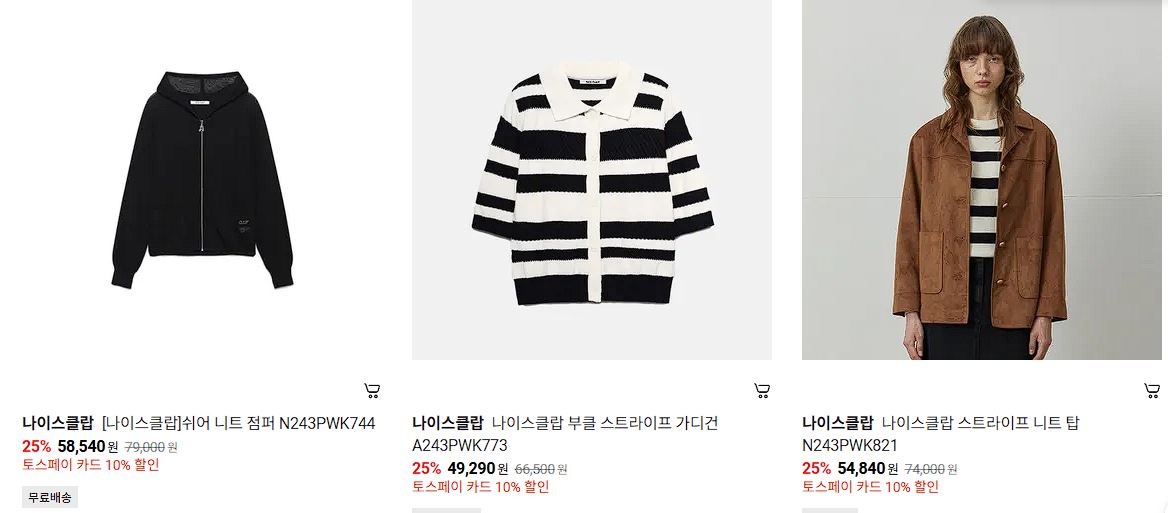The width and height of the screenshot is (1168, 513).
Task: Click cart icon for 스트라이프 니트 탑
Action: pyautogui.click(x=1152, y=390)
